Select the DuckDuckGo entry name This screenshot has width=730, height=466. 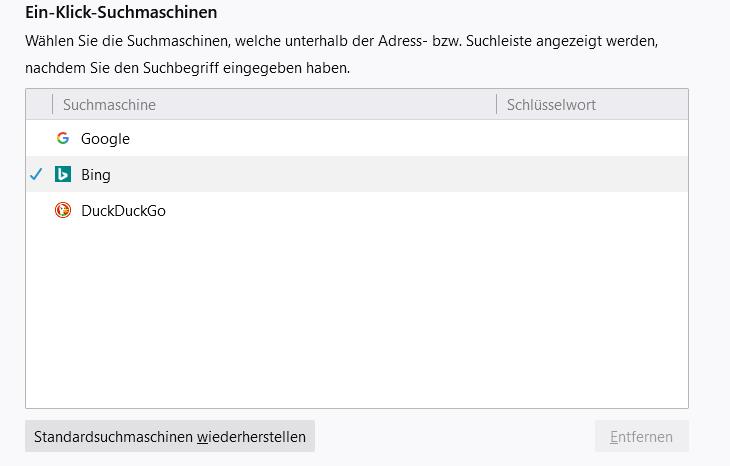tap(123, 210)
